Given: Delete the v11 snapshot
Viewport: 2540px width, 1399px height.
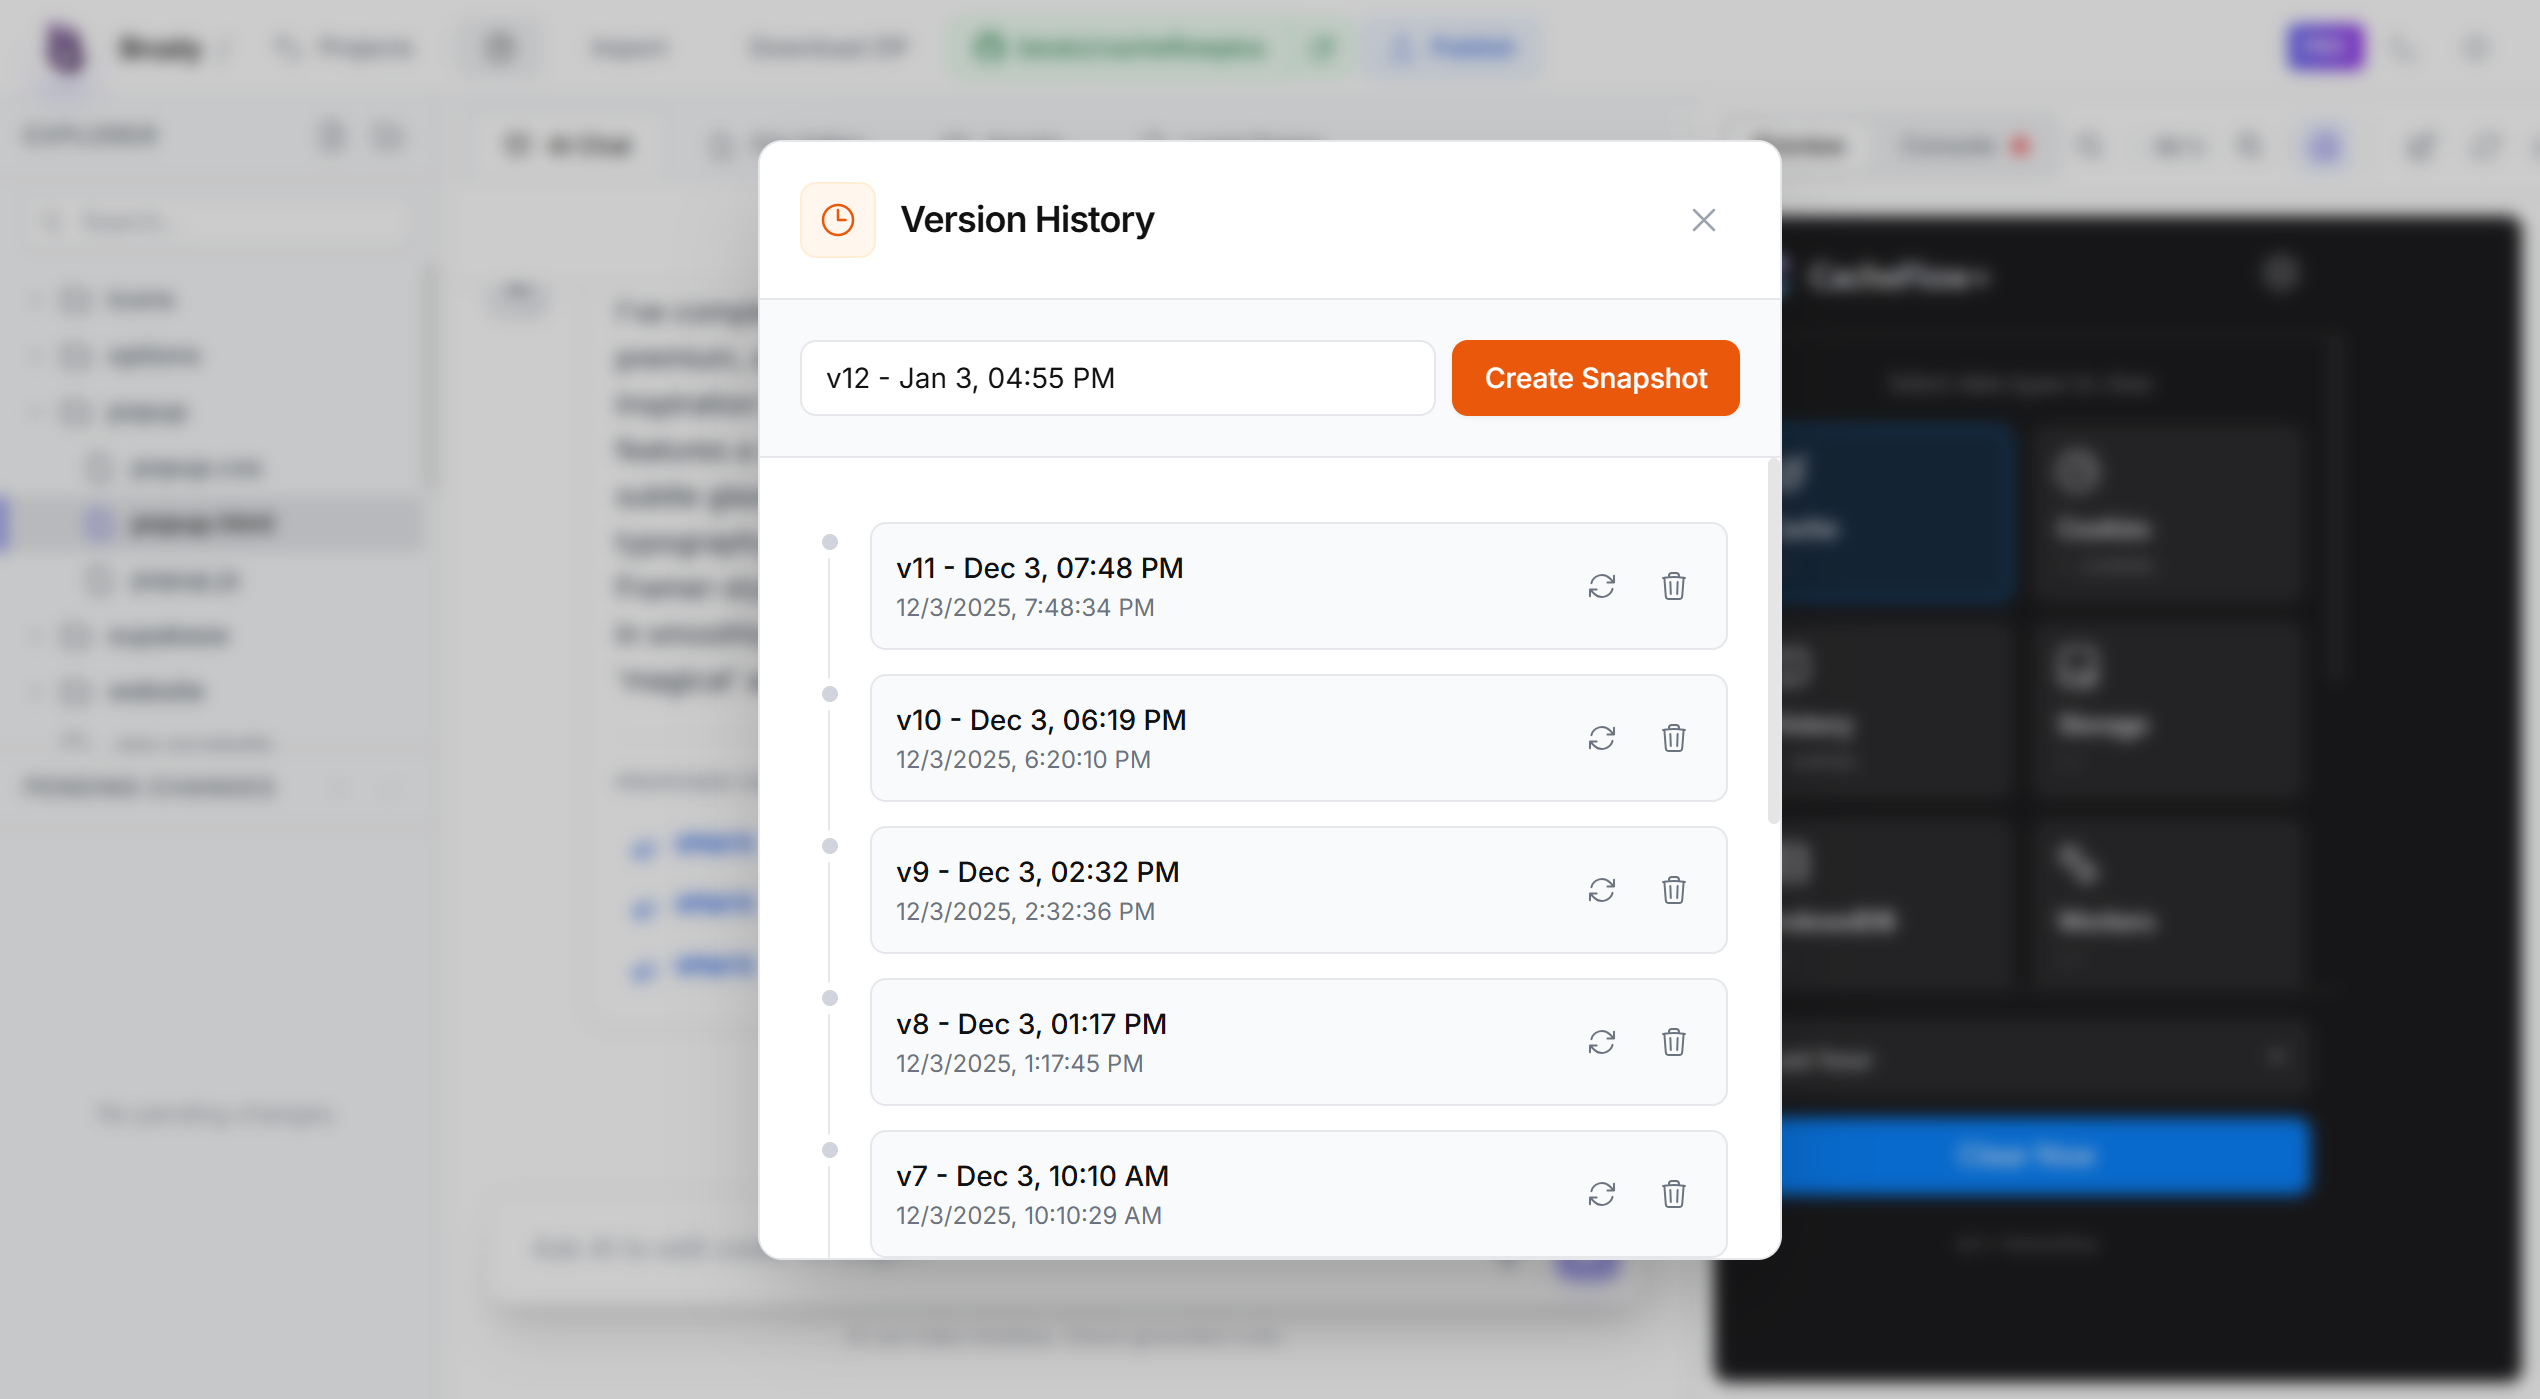Looking at the screenshot, I should coord(1673,586).
